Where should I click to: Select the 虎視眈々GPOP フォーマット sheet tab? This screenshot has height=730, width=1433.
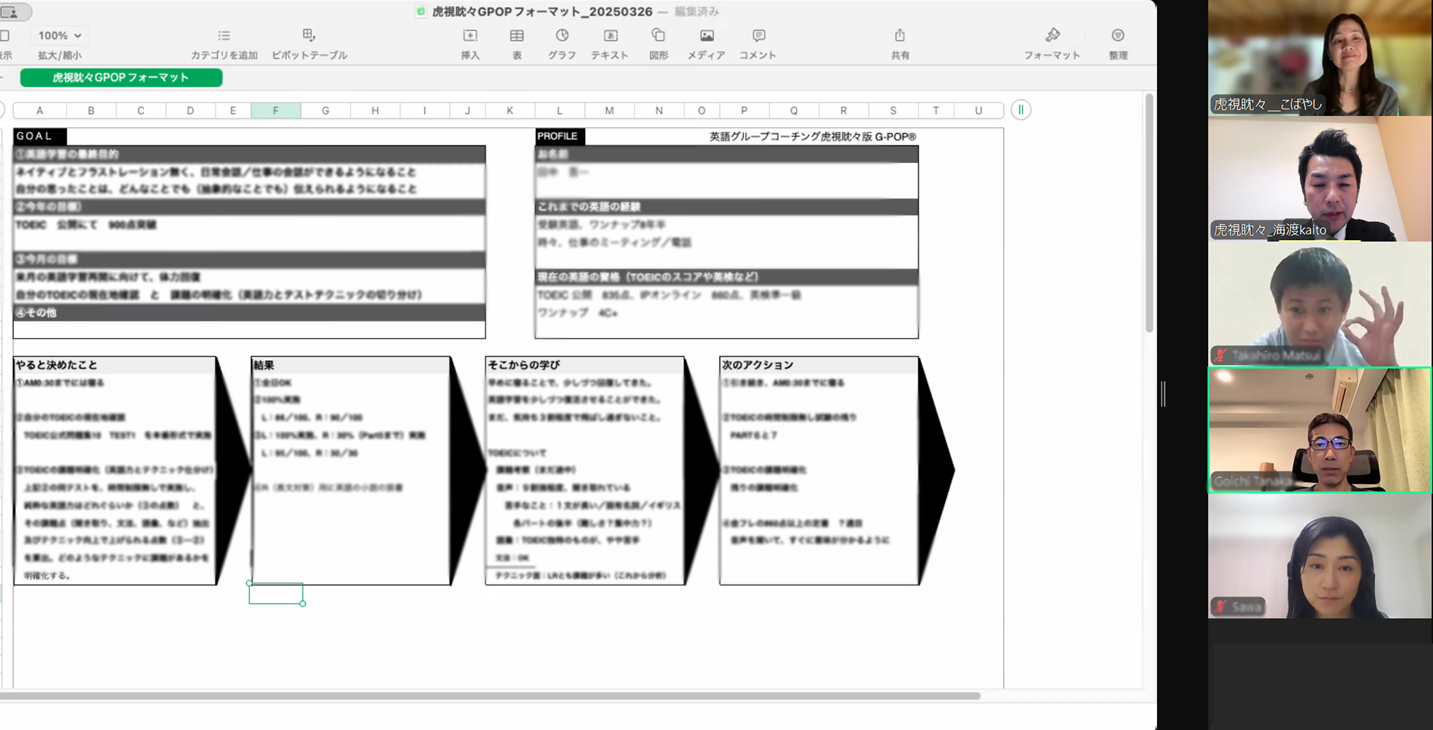[121, 77]
